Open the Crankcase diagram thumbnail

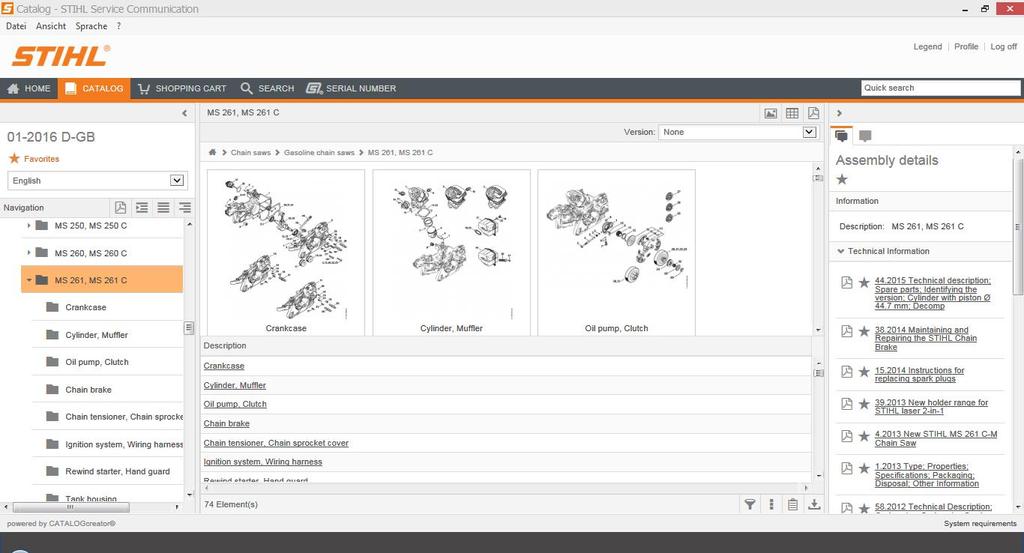(286, 253)
